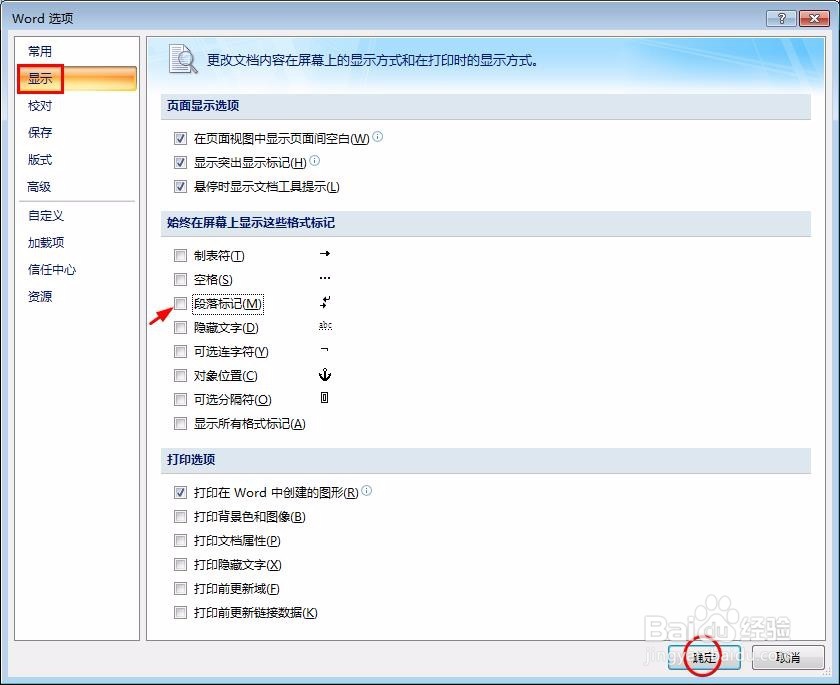Viewport: 840px width, 685px height.
Task: Click the info icon beside 打印在Word中创建的图形
Action: [x=366, y=491]
